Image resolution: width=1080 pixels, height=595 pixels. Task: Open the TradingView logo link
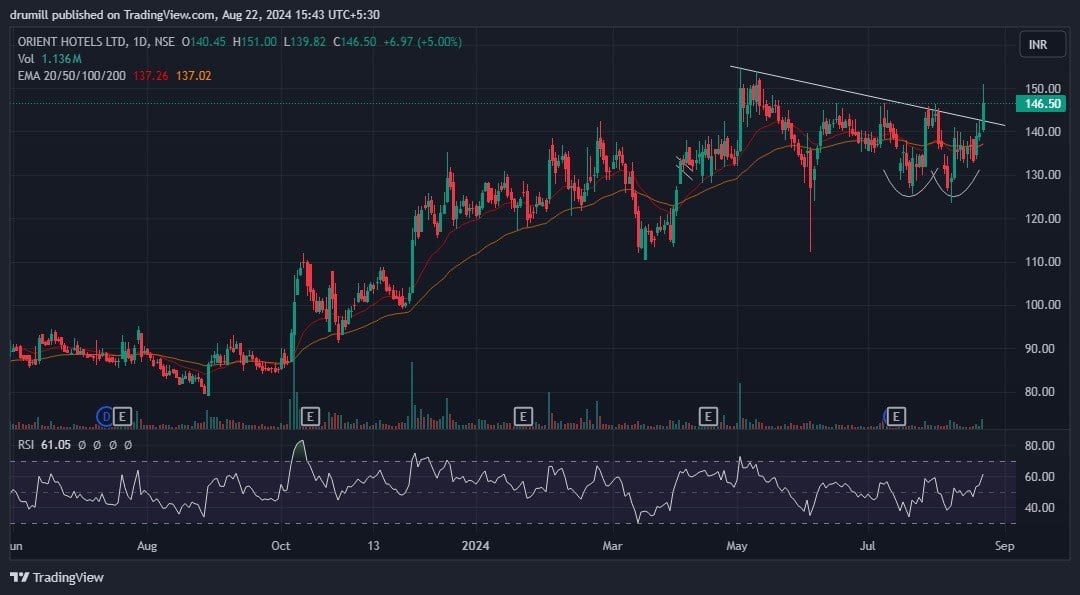coord(57,577)
